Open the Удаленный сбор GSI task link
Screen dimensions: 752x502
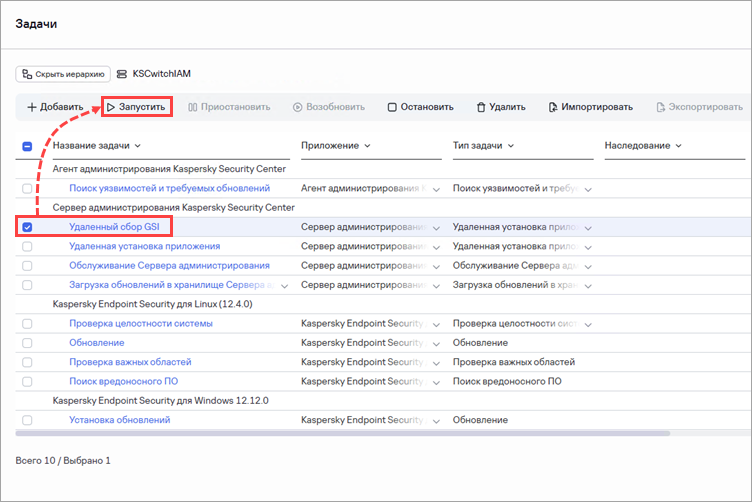[x=114, y=227]
